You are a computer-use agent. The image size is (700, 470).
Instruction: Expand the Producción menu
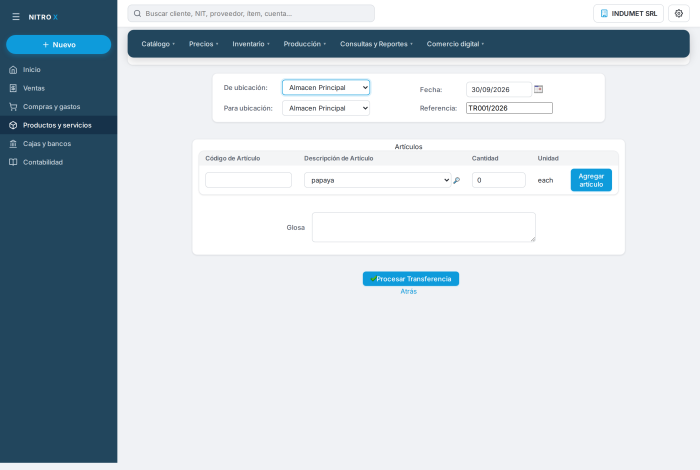tap(305, 44)
